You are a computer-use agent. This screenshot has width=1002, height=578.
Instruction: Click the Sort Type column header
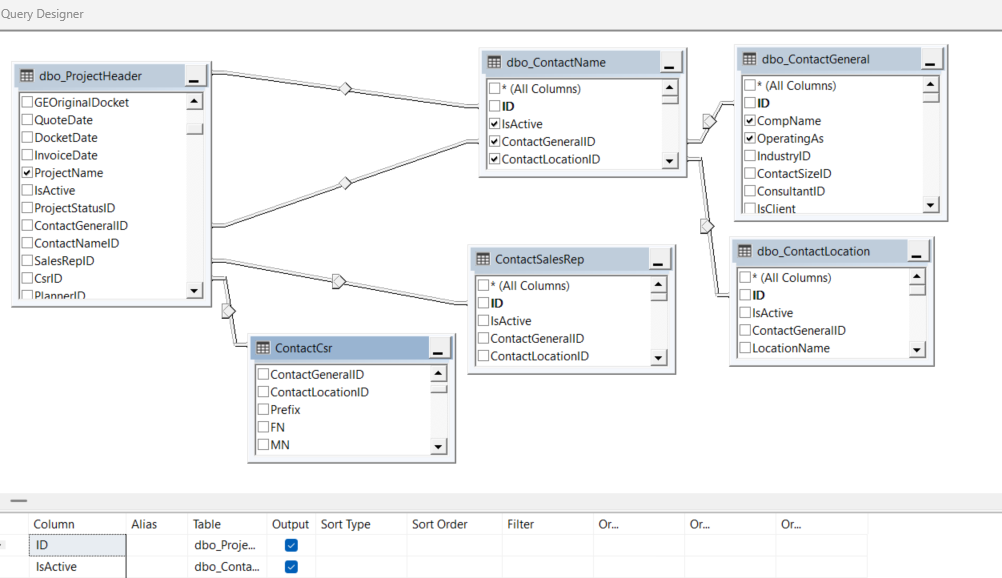pos(345,524)
